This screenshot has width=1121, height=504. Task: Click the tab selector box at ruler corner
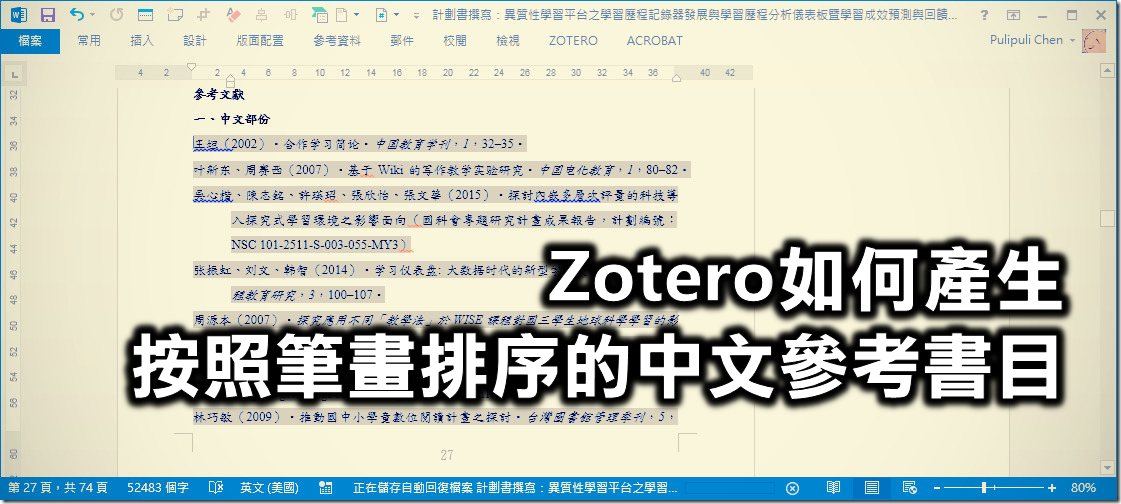(x=14, y=74)
